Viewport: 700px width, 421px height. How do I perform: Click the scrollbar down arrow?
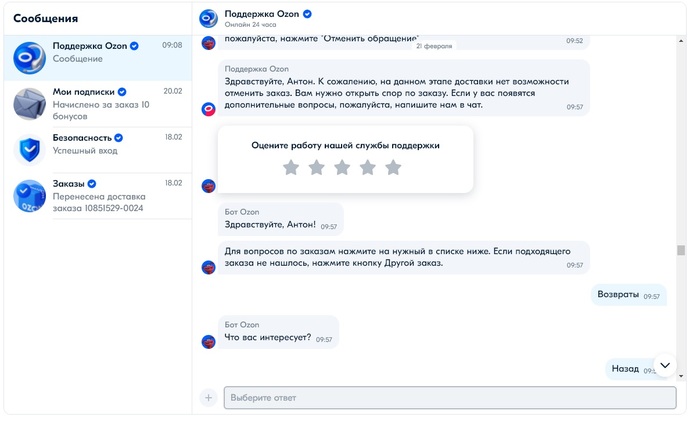[681, 376]
